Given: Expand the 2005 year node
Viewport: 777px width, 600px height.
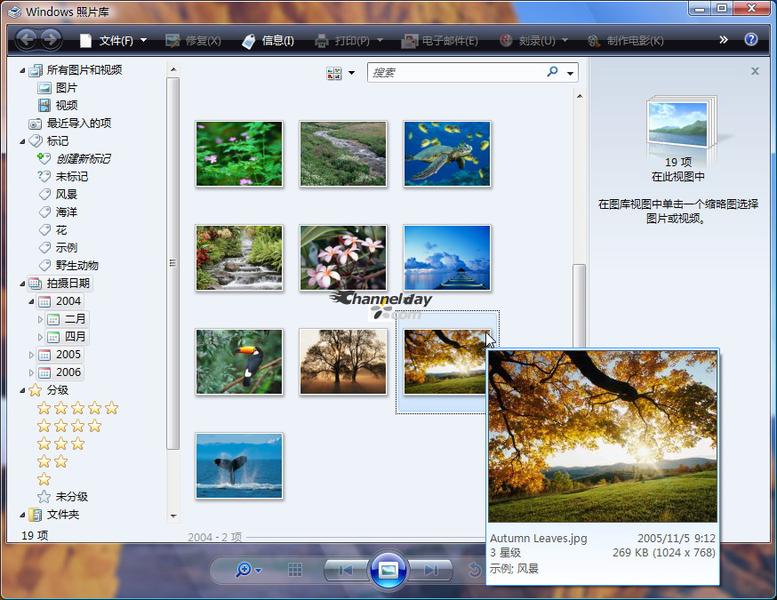Looking at the screenshot, I should [x=31, y=355].
